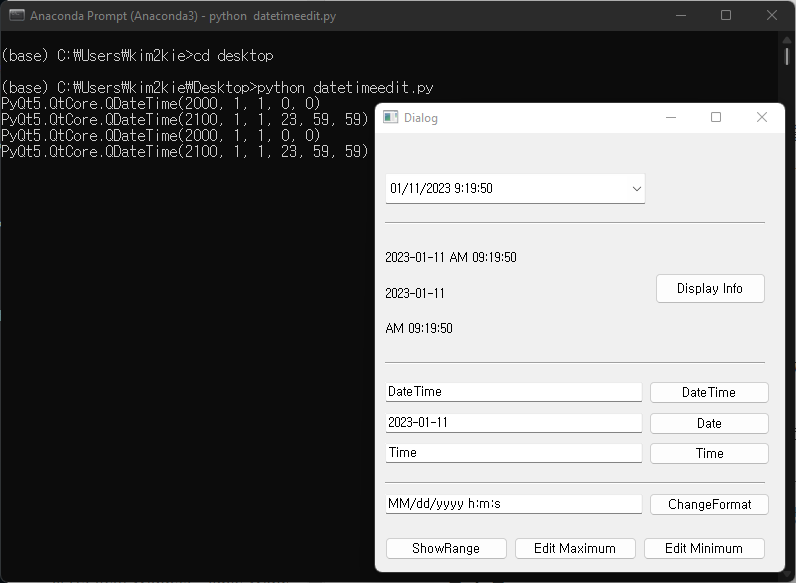Image resolution: width=796 pixels, height=583 pixels.
Task: Click the Anaconda Prompt title bar icon
Action: coord(16,16)
